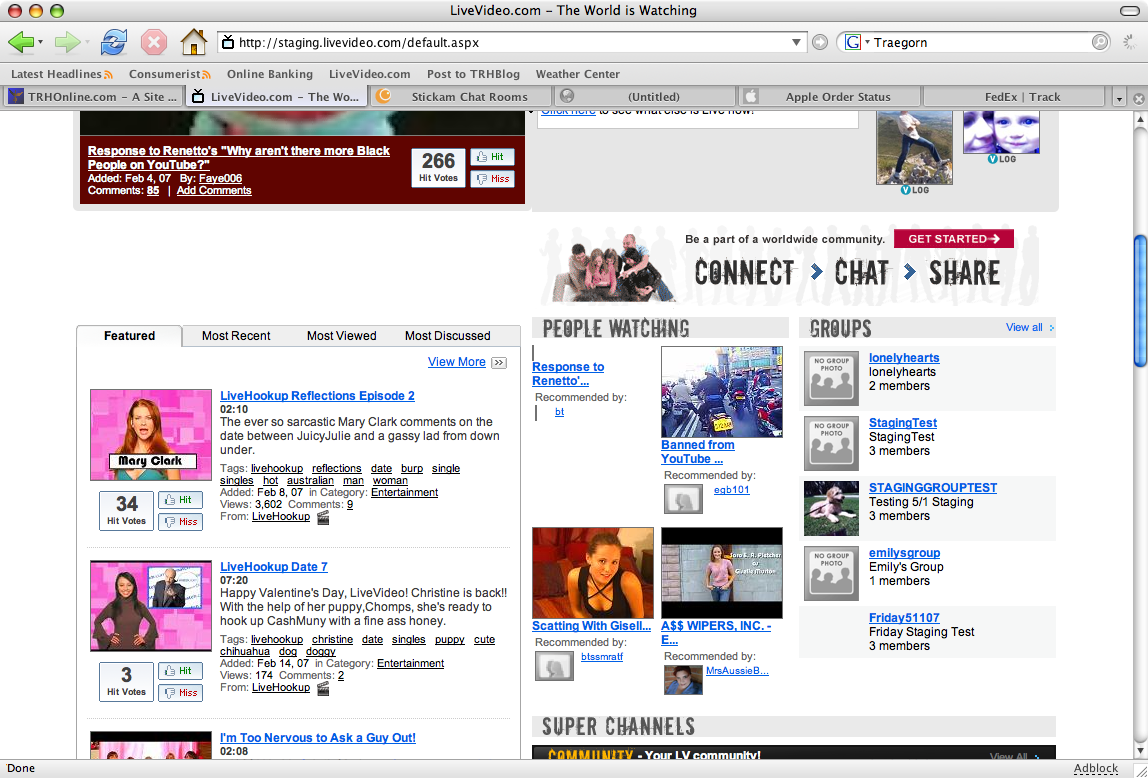This screenshot has height=778, width=1148.
Task: Click the View More double-arrow icon
Action: (499, 362)
